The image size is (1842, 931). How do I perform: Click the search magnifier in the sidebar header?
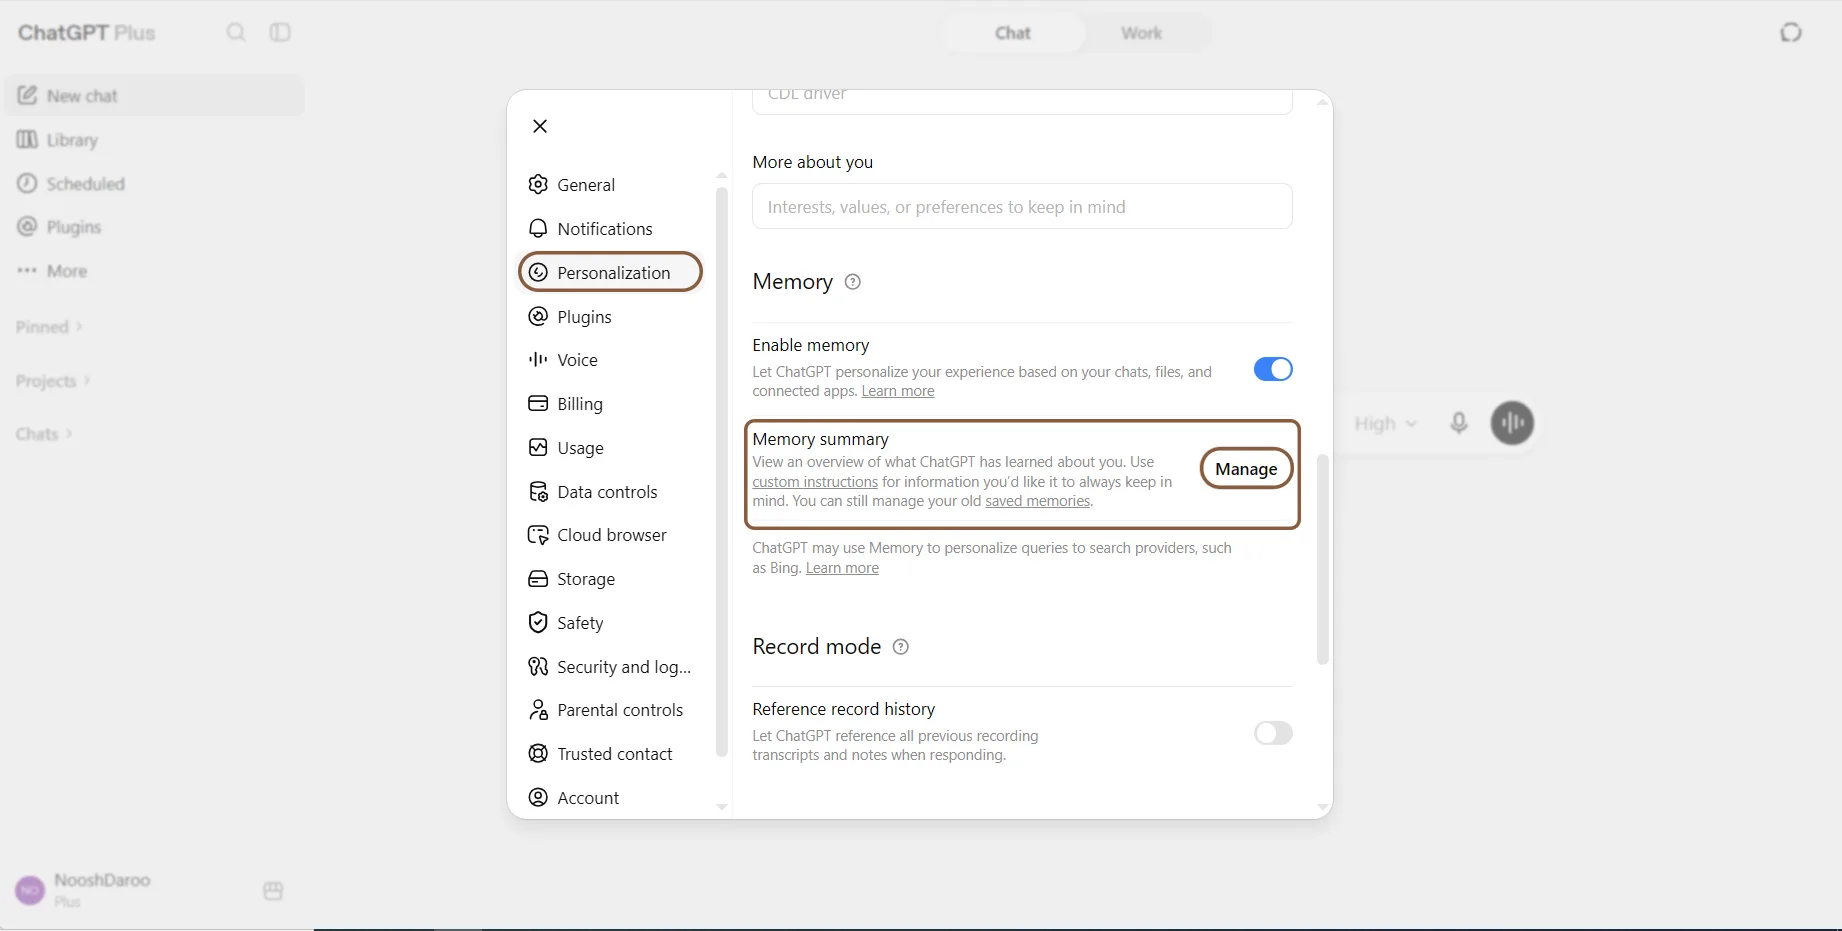click(x=236, y=33)
